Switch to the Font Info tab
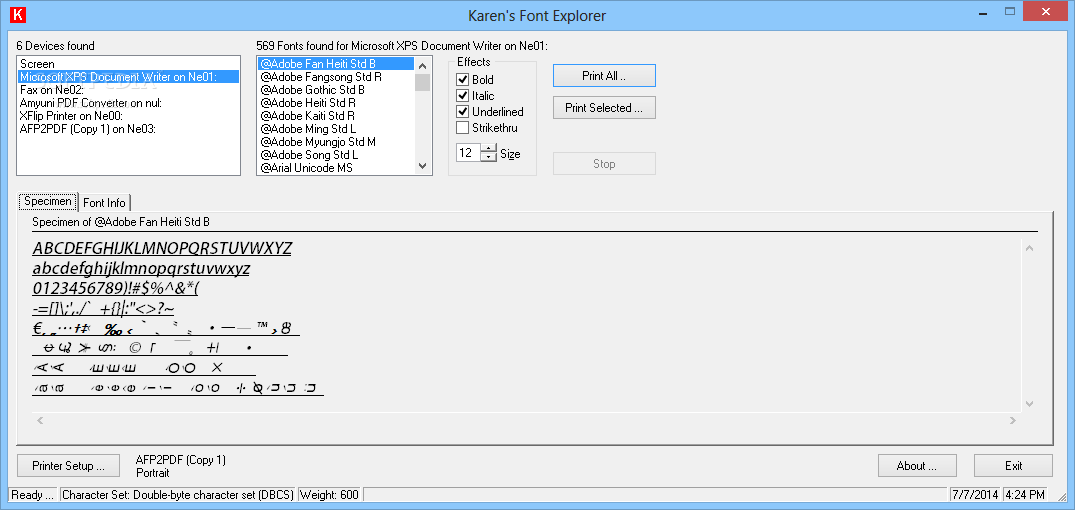Viewport: 1075px width, 510px height. pyautogui.click(x=104, y=203)
